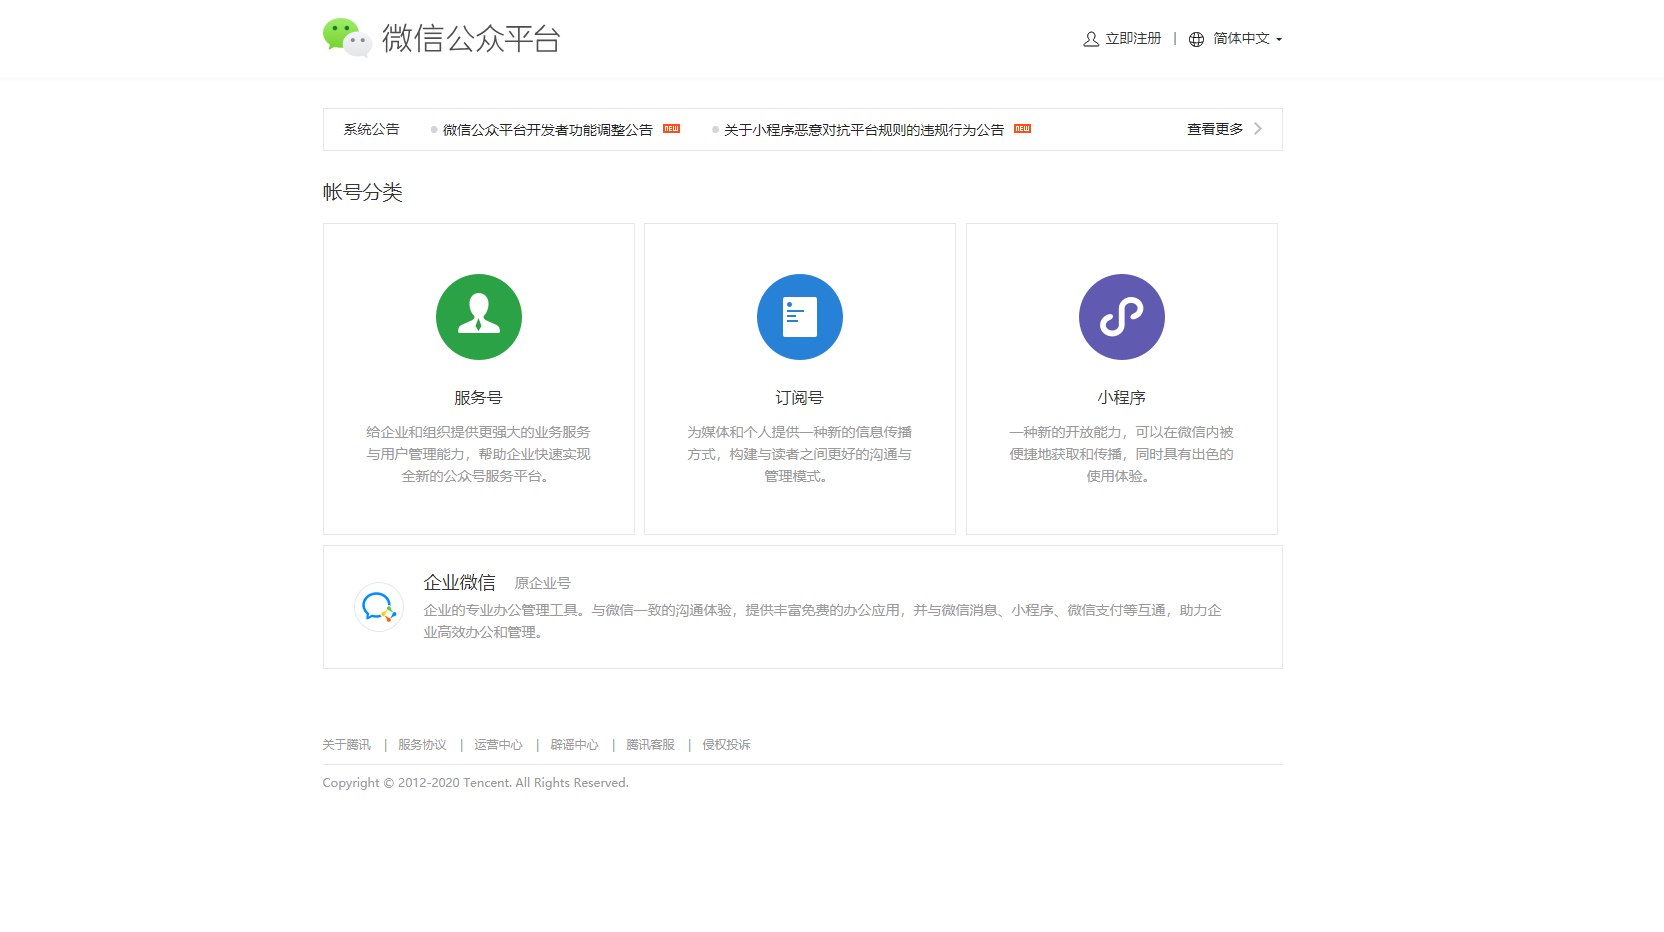Open the 腾讯客服 footer link
Viewport: 1664px width, 932px height.
[x=650, y=745]
